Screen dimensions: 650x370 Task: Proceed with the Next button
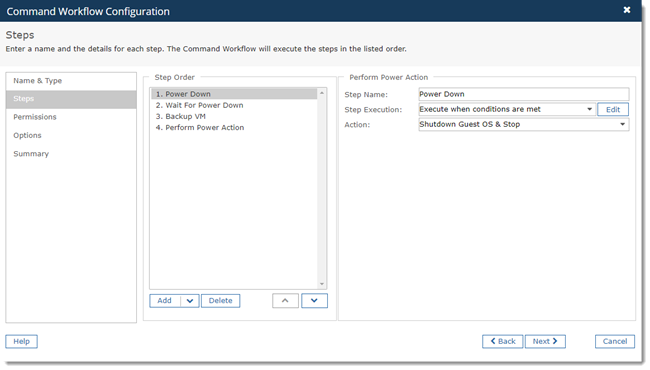pos(545,341)
